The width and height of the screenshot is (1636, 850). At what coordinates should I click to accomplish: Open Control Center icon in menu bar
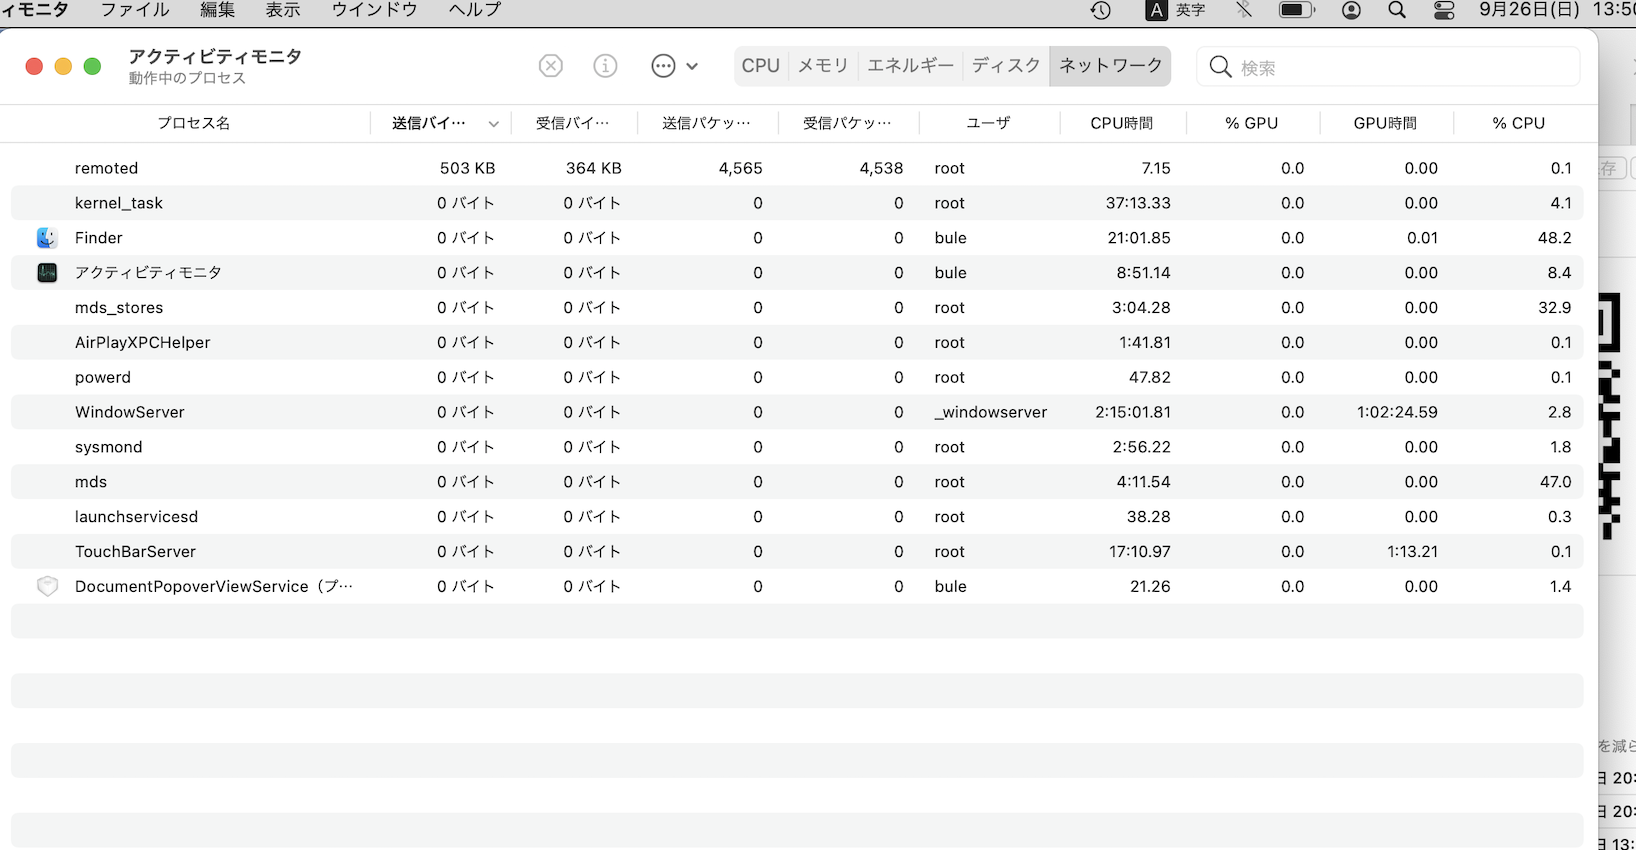tap(1444, 10)
